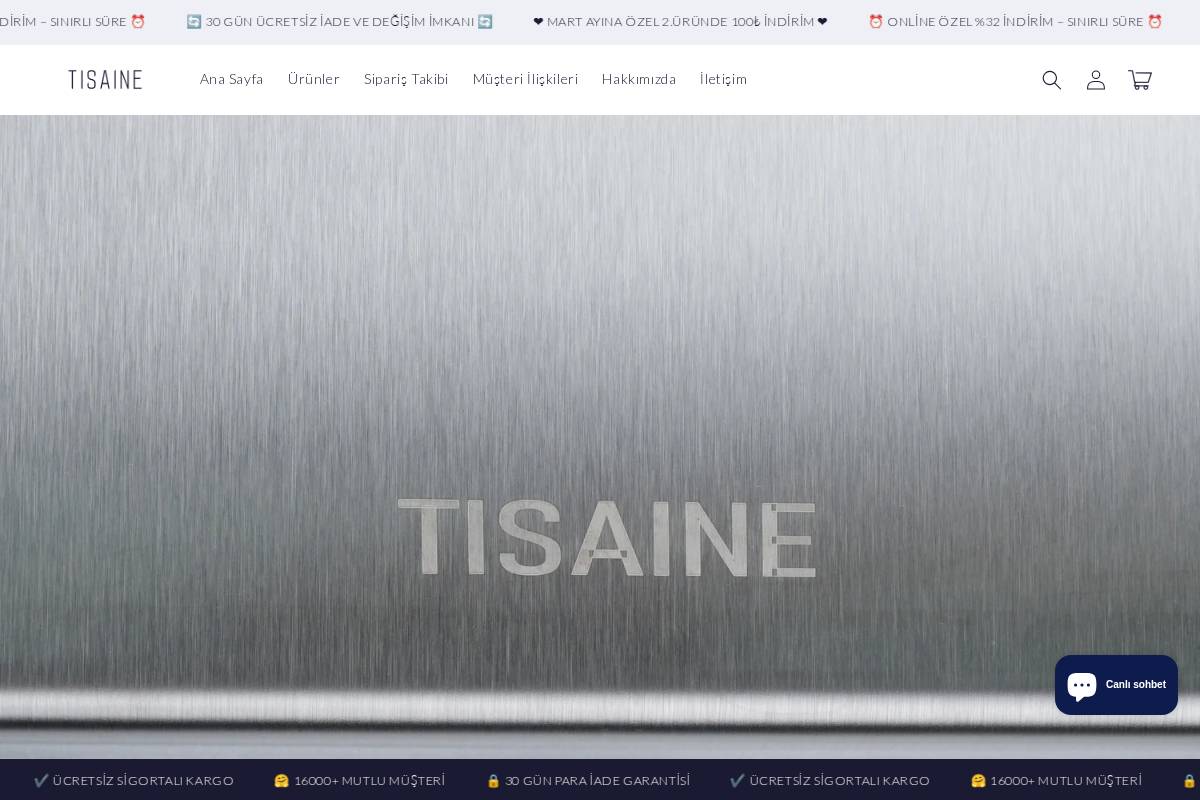Click the MART AYINA ÖZEL discount banner text
This screenshot has height=800, width=1200.
pyautogui.click(x=681, y=21)
